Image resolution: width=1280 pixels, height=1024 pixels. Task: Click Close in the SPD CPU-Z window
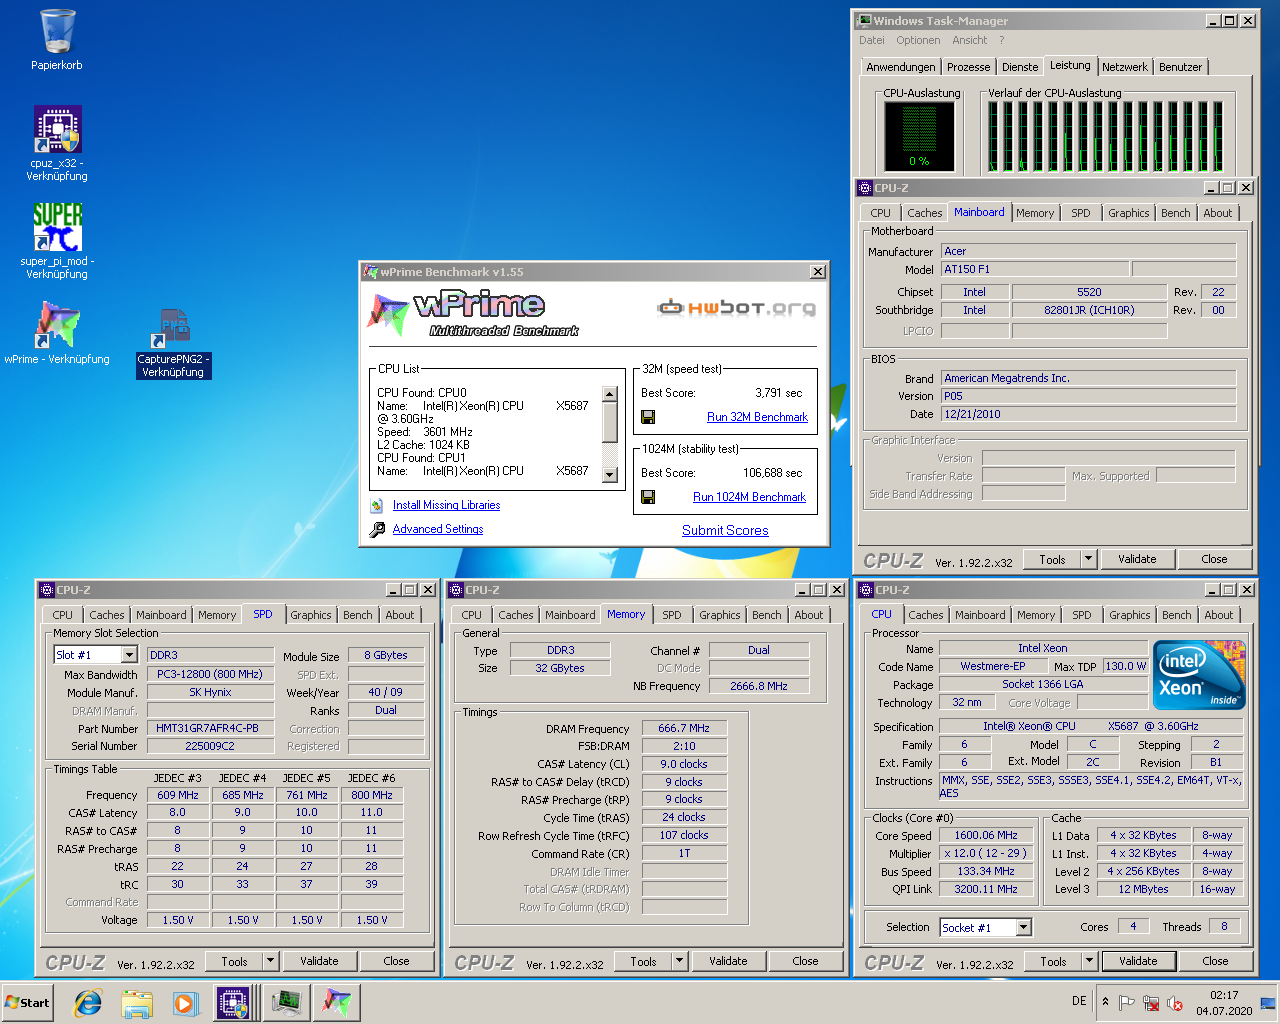396,961
